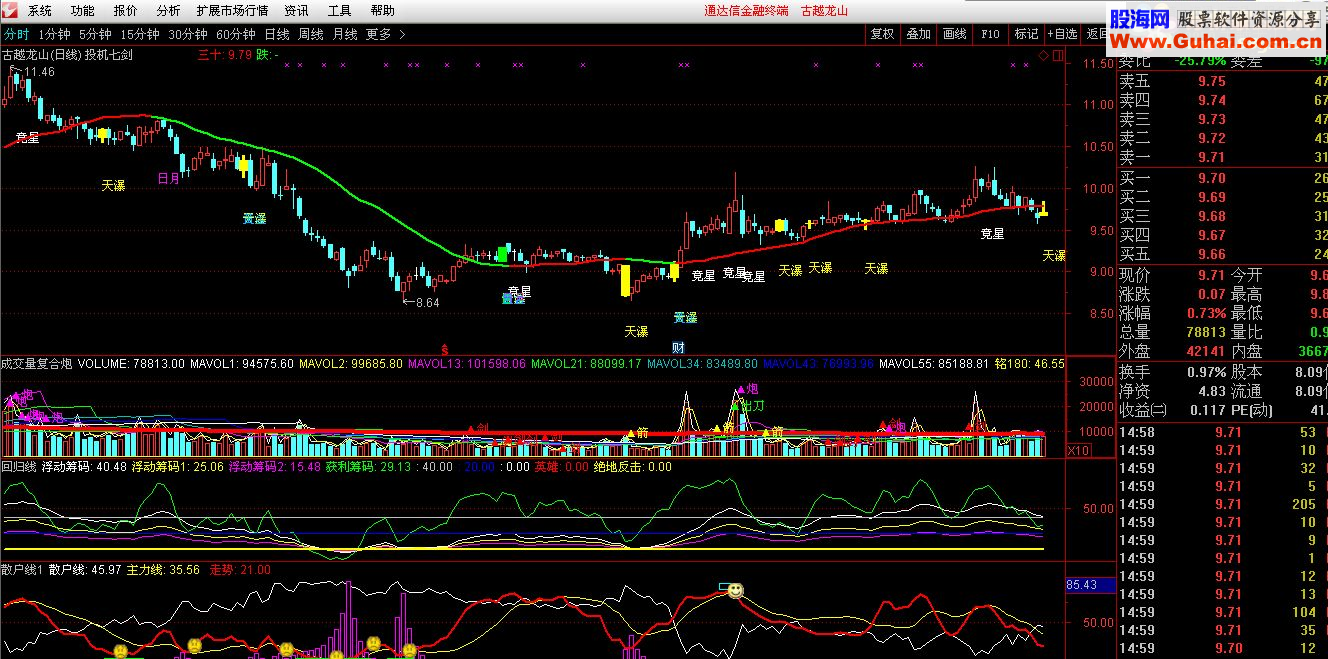Screen dimensions: 1328x659
Task: Click the MAVOL1: 94575.60 readout
Action: click(x=242, y=363)
